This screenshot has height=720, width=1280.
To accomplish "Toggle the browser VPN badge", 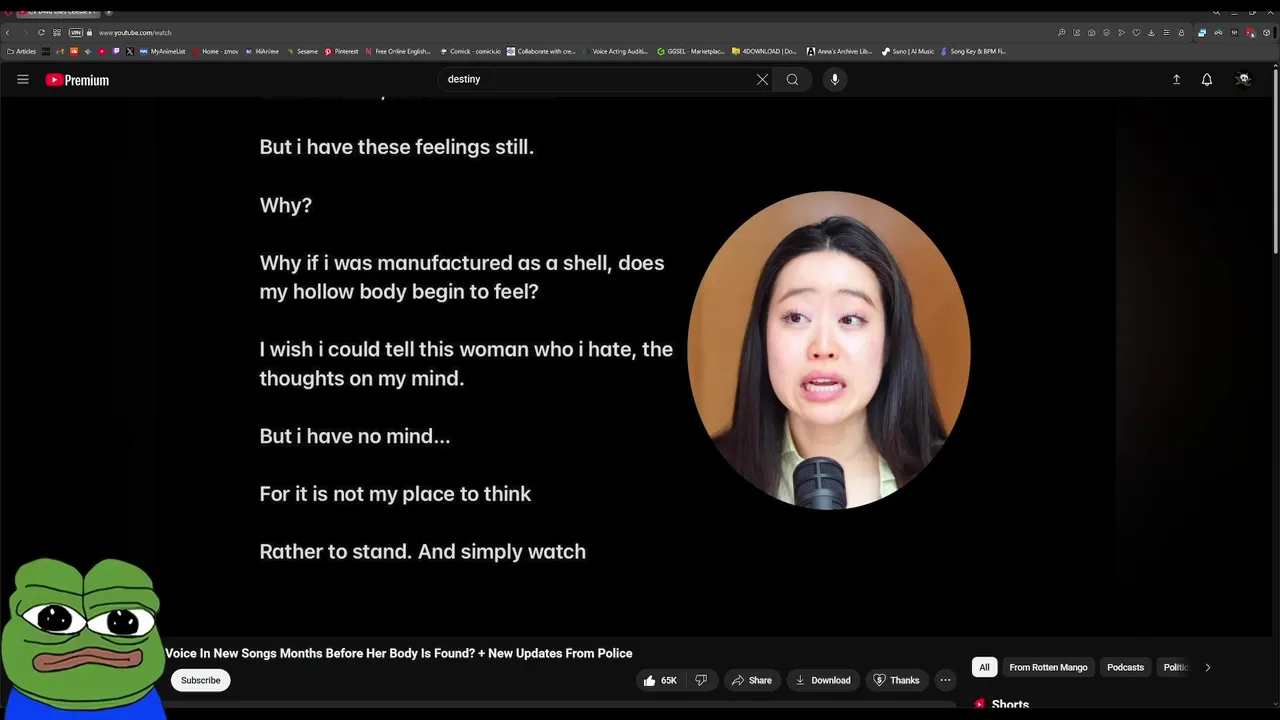I will pos(75,33).
